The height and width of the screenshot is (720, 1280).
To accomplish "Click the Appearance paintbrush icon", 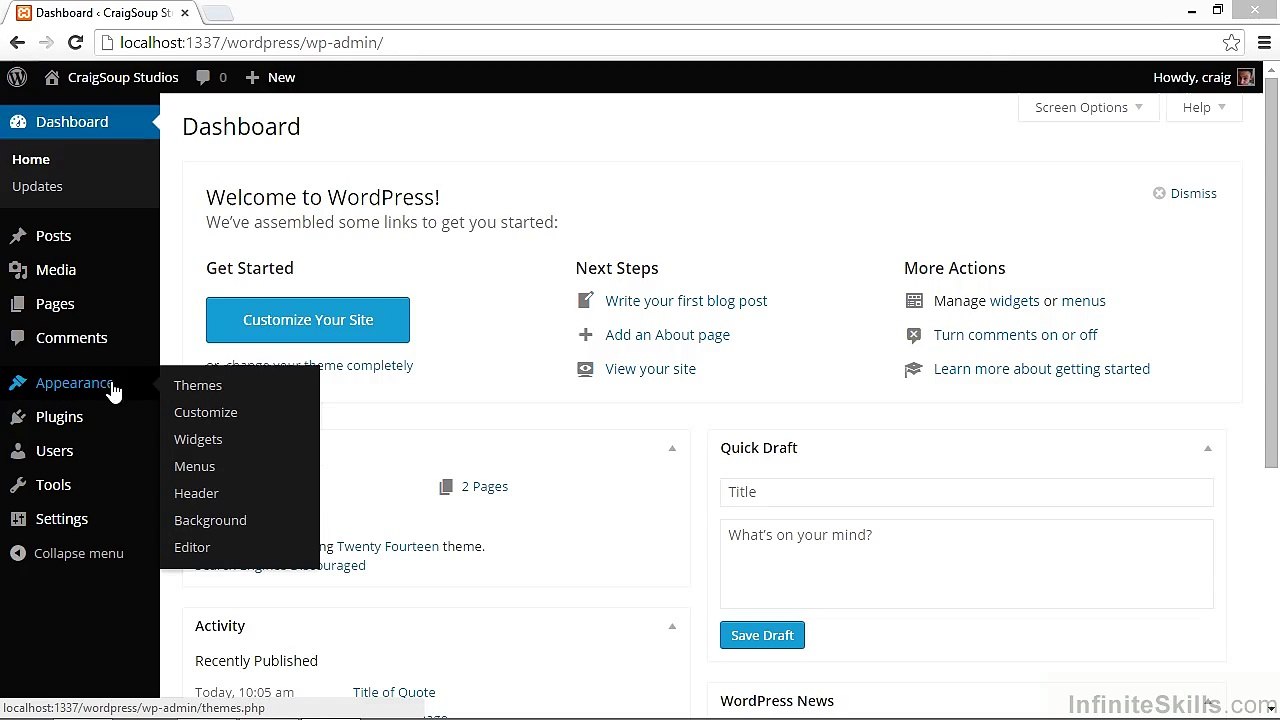I will (18, 383).
